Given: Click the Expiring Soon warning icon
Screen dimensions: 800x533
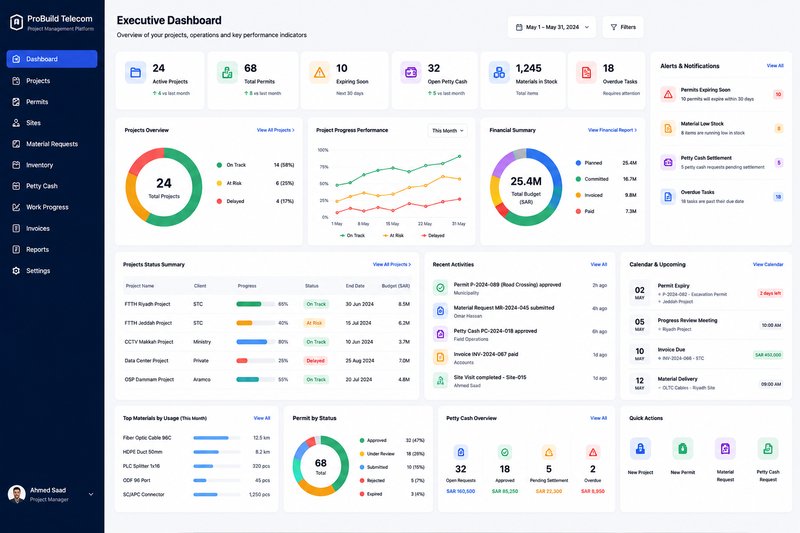Looking at the screenshot, I should (319, 73).
